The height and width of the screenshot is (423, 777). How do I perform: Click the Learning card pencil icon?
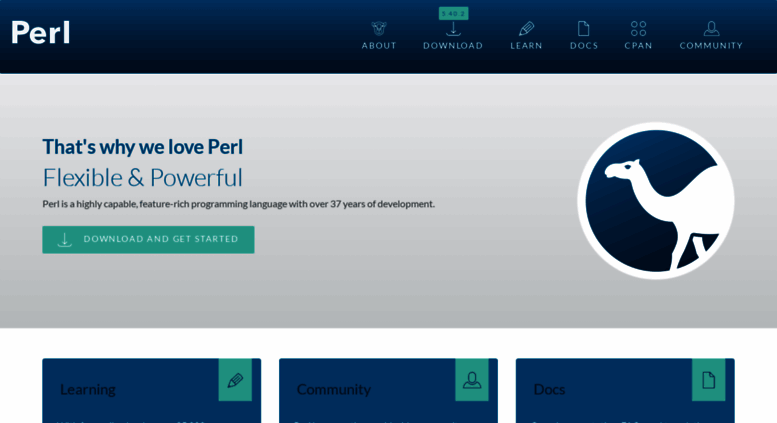click(x=235, y=380)
